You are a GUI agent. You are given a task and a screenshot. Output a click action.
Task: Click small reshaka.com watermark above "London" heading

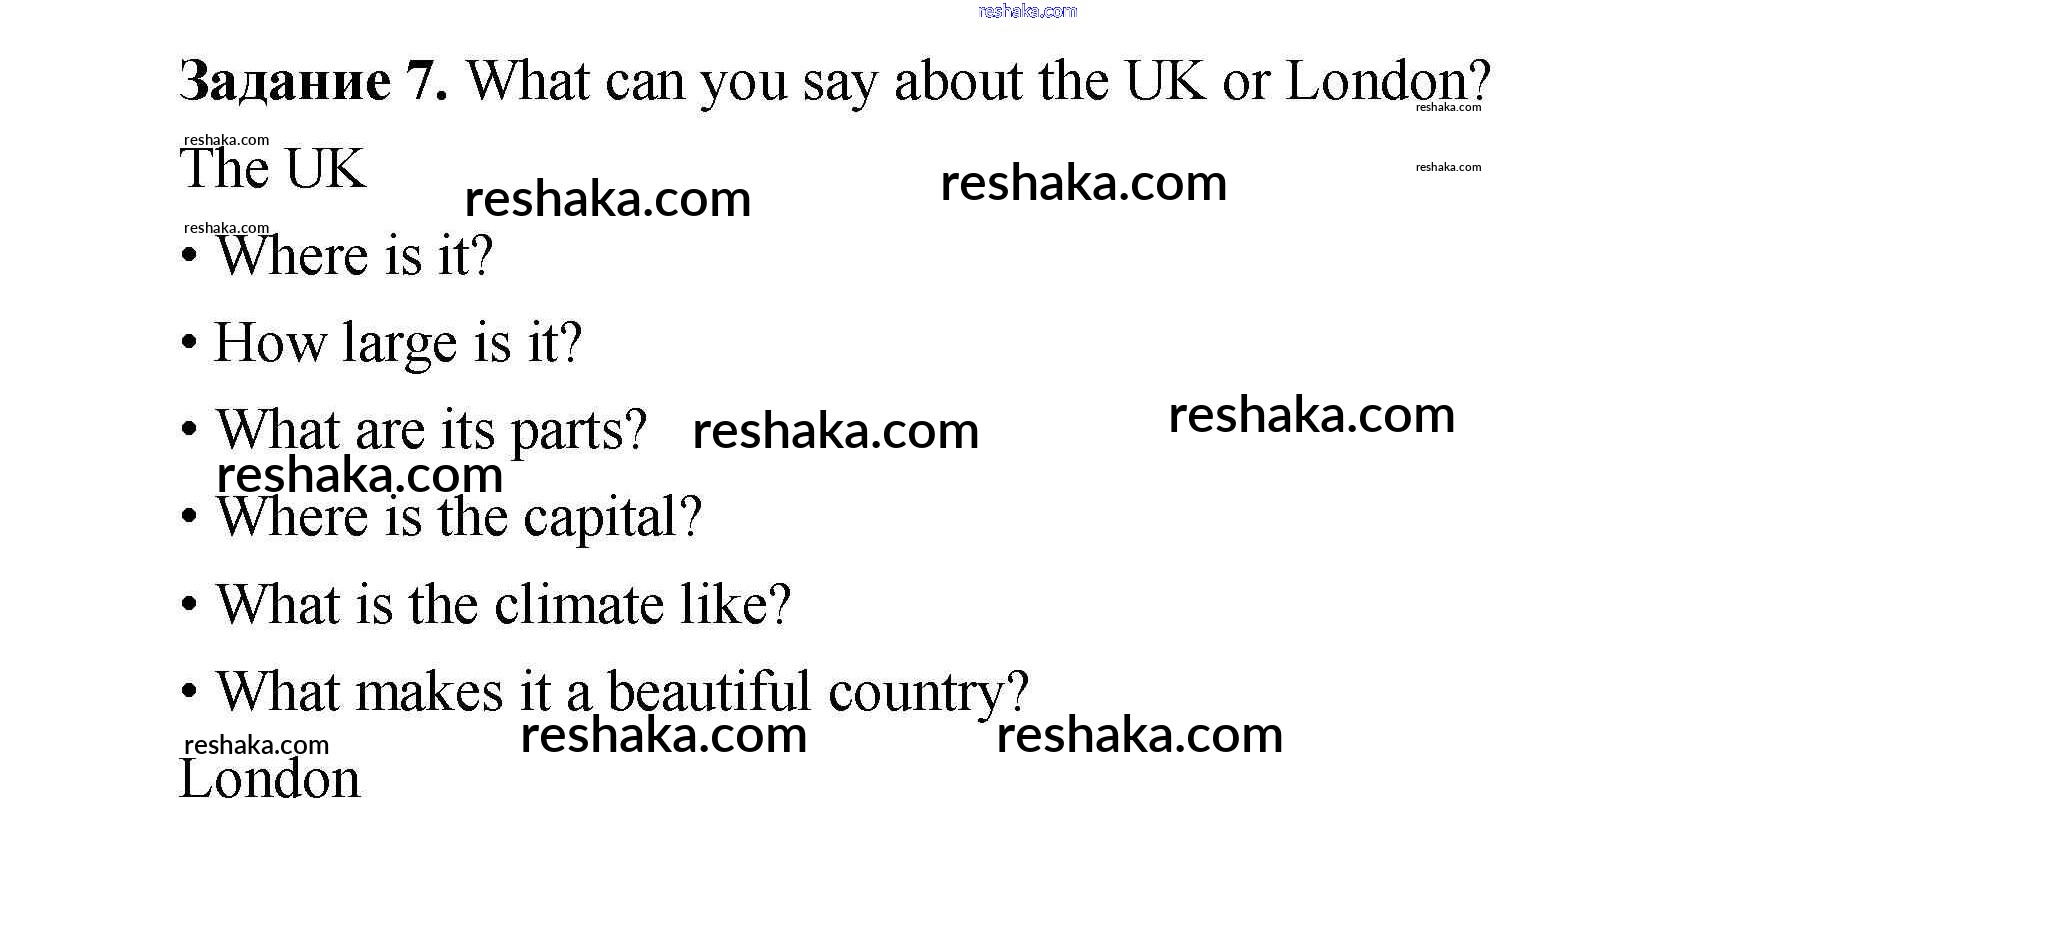tap(256, 745)
